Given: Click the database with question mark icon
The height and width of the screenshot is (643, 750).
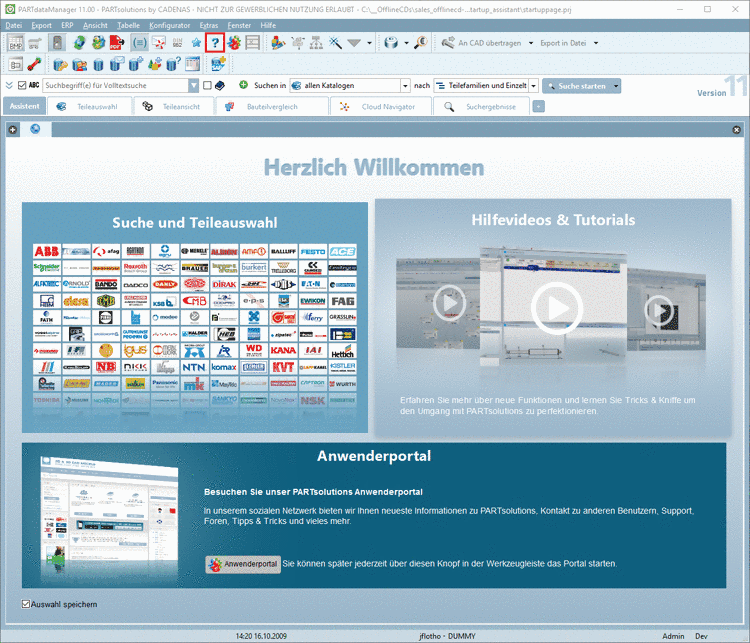Looking at the screenshot, I should (173, 64).
